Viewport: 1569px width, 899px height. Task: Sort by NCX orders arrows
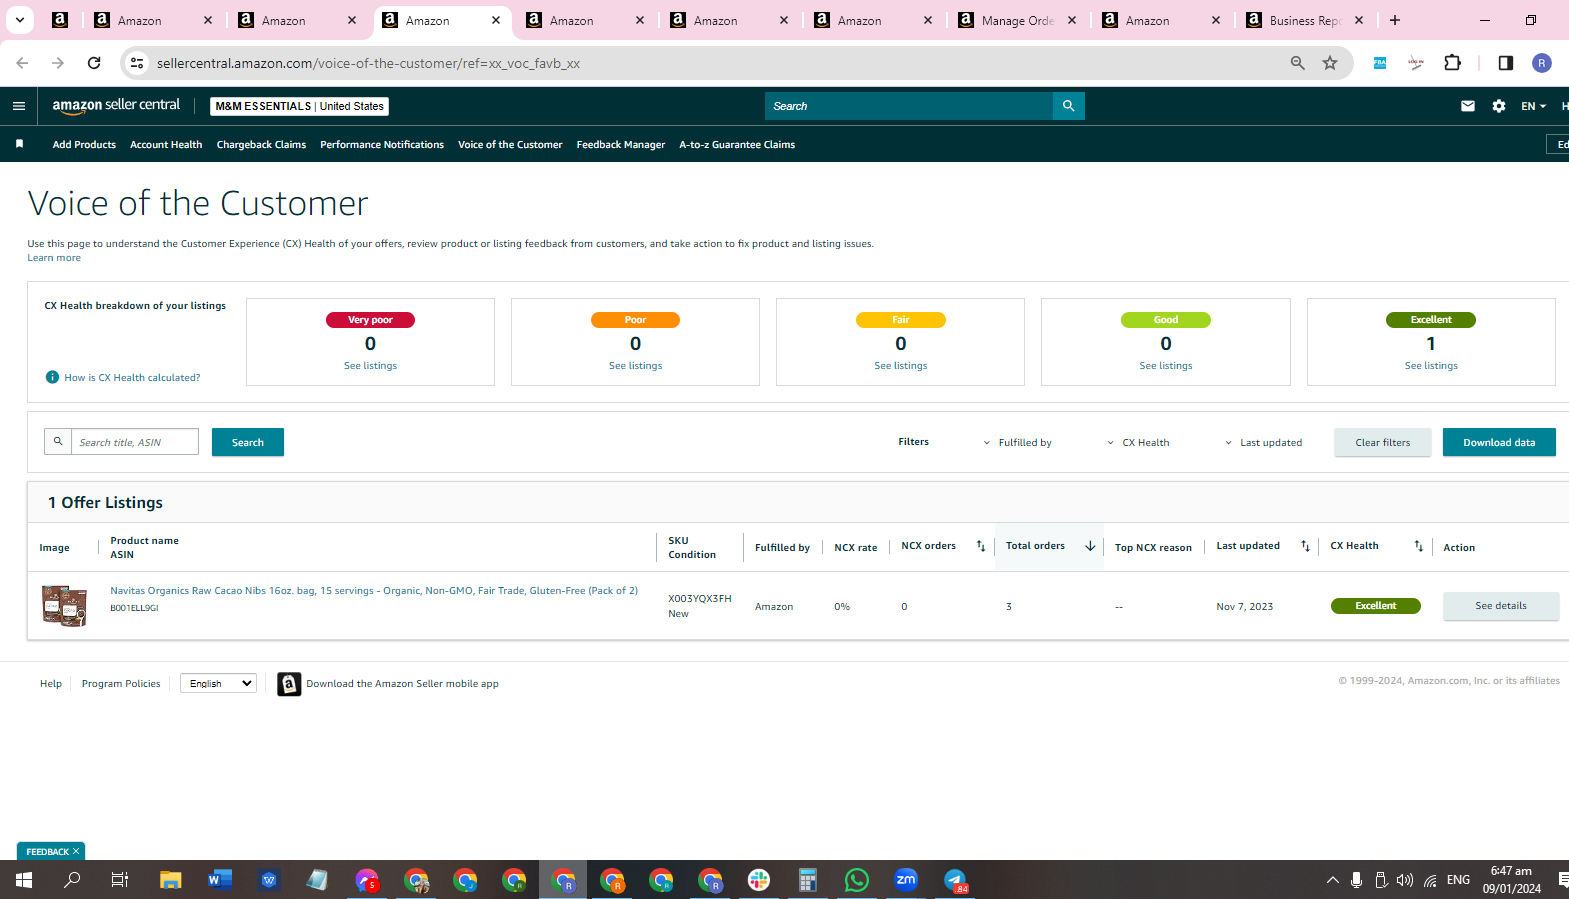point(981,546)
